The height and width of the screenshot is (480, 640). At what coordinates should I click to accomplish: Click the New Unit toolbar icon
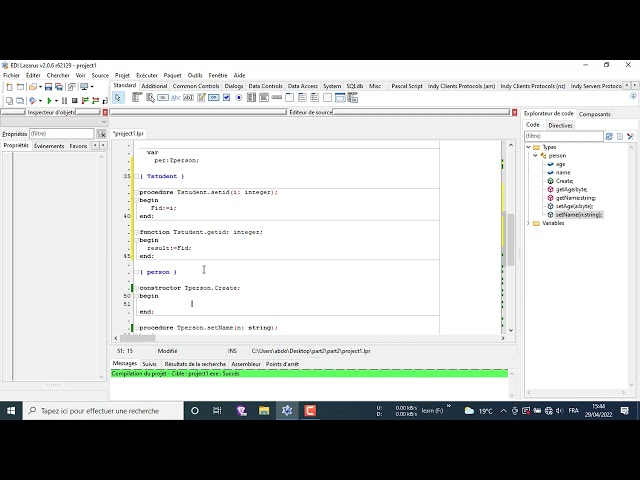tap(9, 87)
